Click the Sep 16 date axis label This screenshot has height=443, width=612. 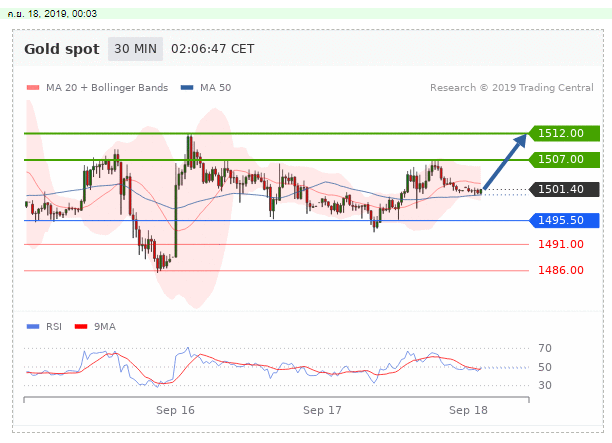click(x=175, y=410)
